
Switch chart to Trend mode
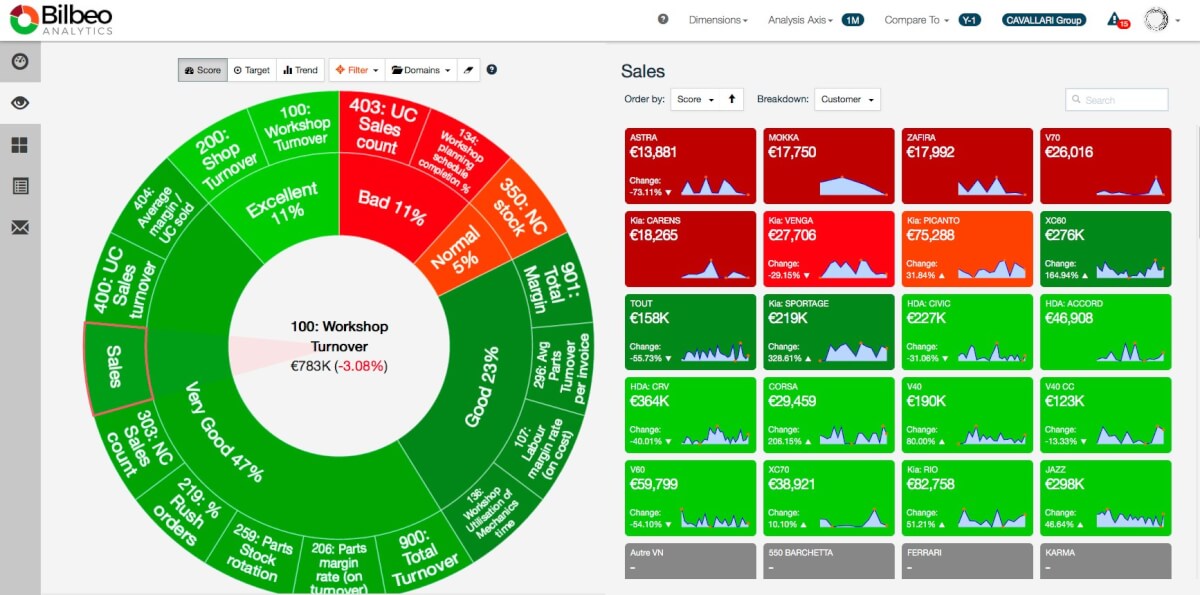coord(300,70)
